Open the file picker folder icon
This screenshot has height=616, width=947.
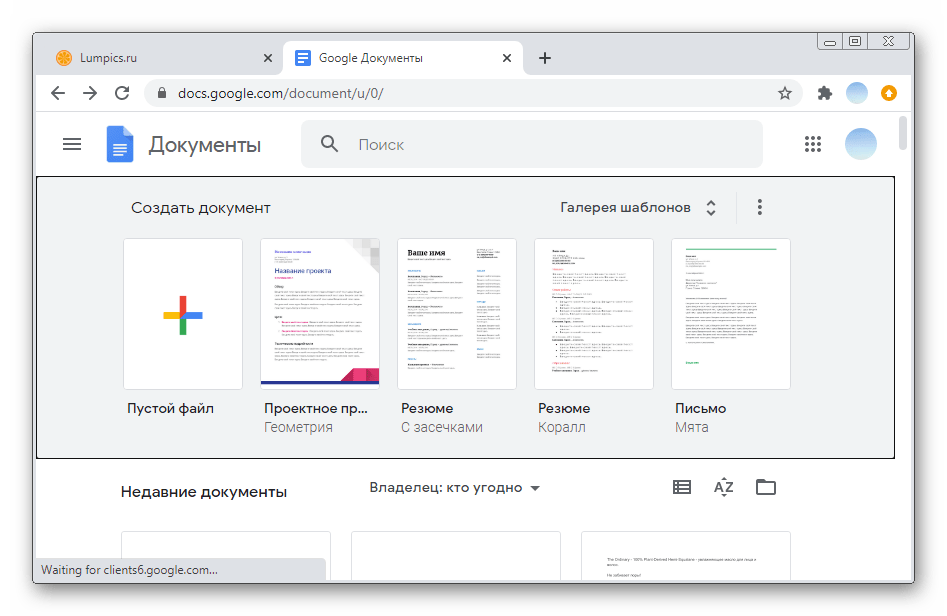[x=766, y=487]
